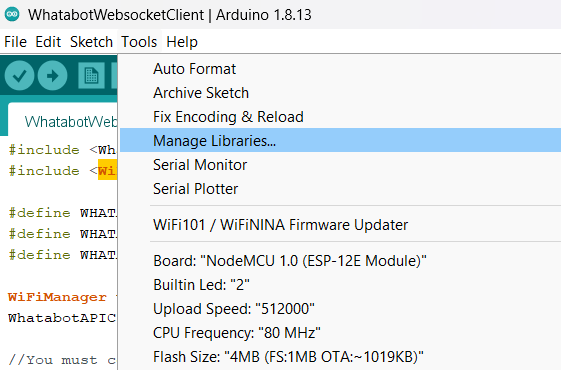Open the Edit menu
561x370 pixels.
(x=48, y=42)
